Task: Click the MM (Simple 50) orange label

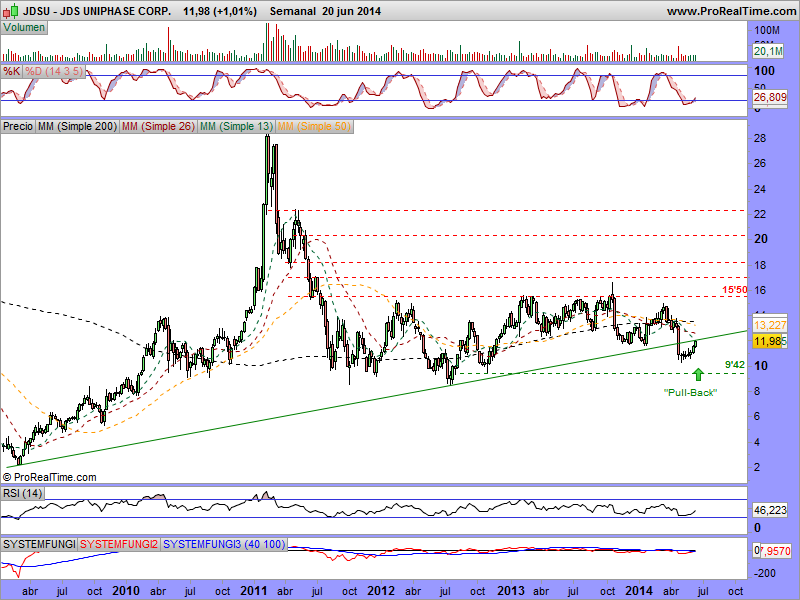Action: point(314,126)
